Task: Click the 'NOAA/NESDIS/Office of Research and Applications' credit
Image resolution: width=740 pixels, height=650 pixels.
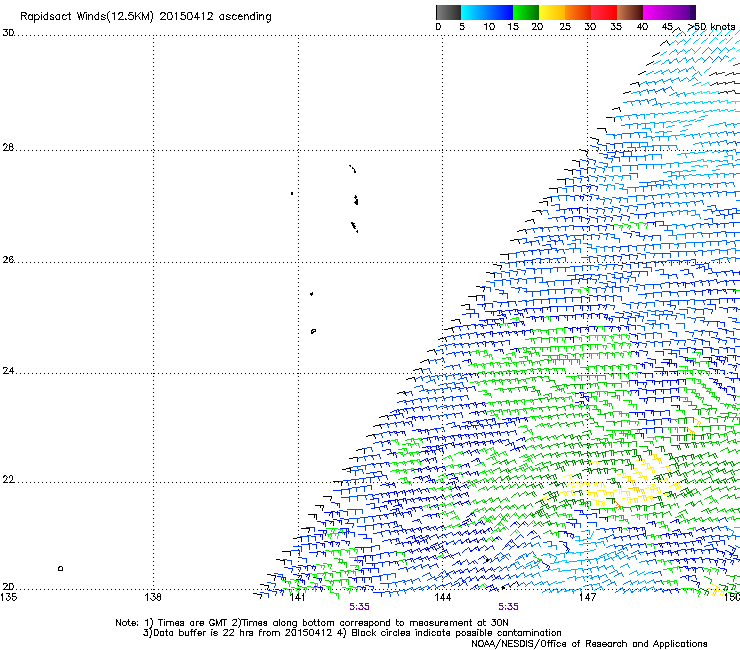Action: pos(589,644)
